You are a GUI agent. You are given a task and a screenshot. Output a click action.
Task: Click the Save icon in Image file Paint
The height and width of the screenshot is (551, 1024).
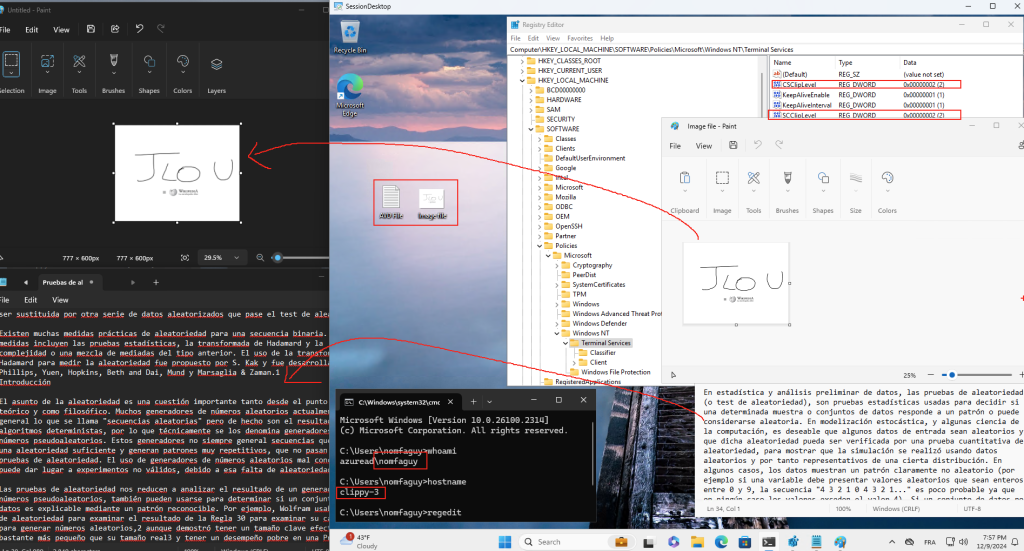pos(733,146)
